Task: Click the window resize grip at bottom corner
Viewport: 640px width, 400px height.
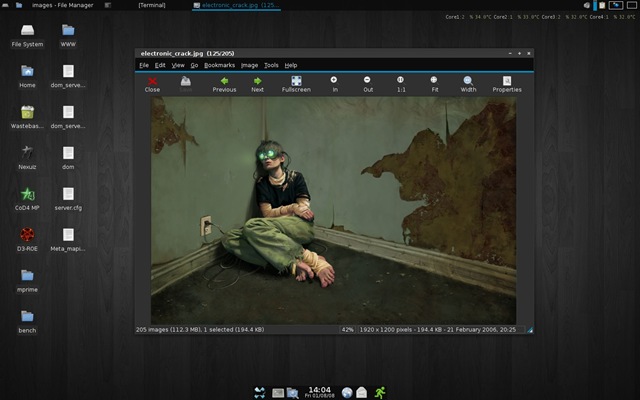Action: click(x=530, y=330)
